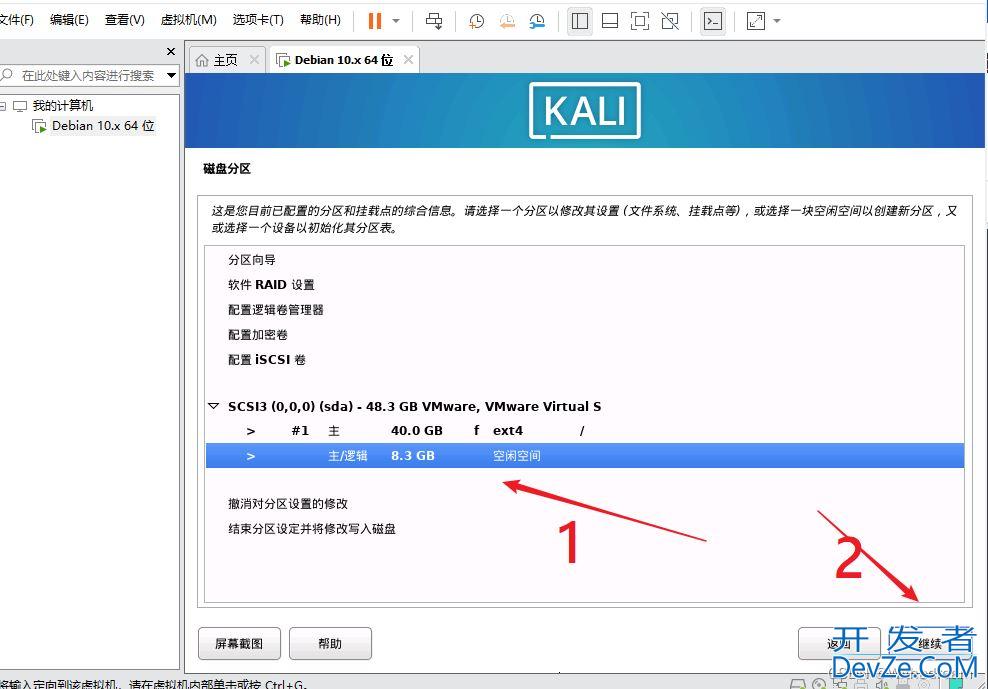The width and height of the screenshot is (988, 689).
Task: Open the 编辑(E) menu
Action: 69,20
